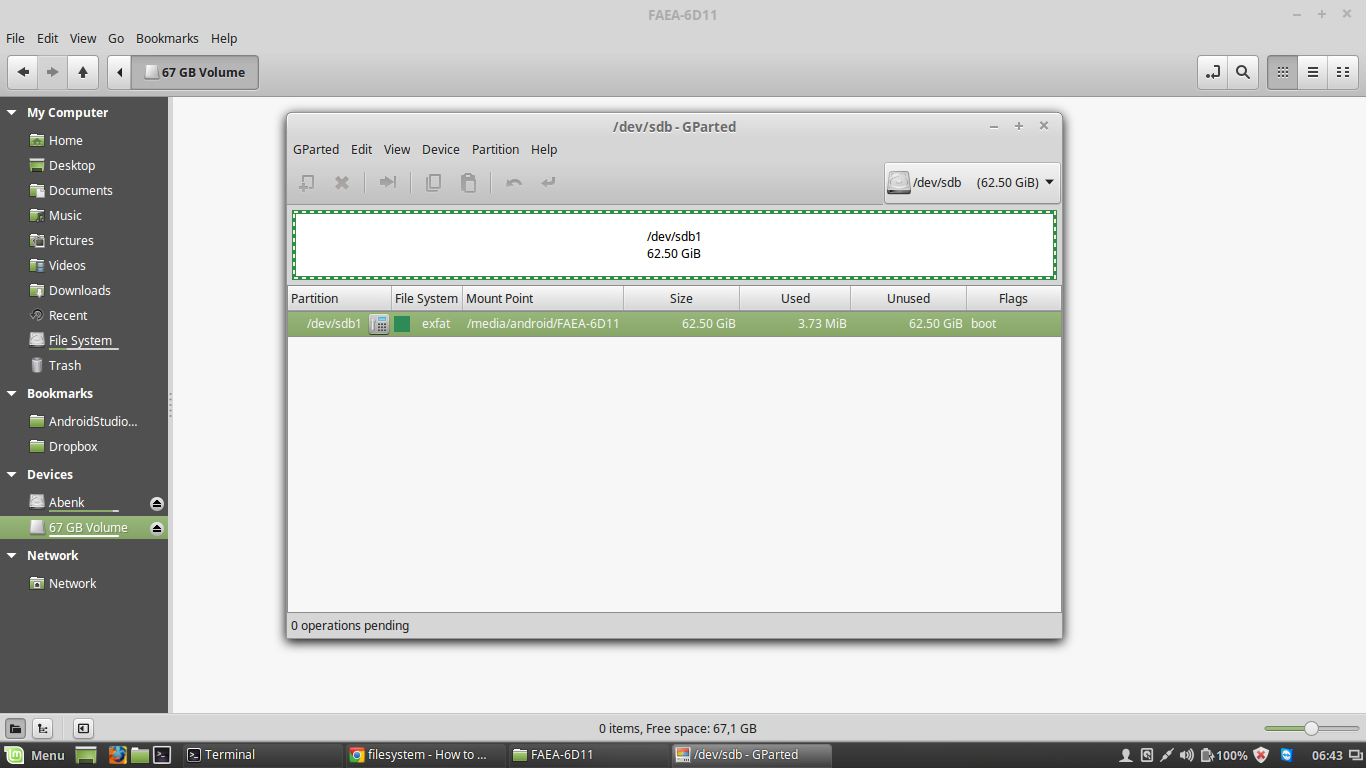Hide the sidebar with the status bar button
This screenshot has height=768, width=1366.
tap(83, 729)
